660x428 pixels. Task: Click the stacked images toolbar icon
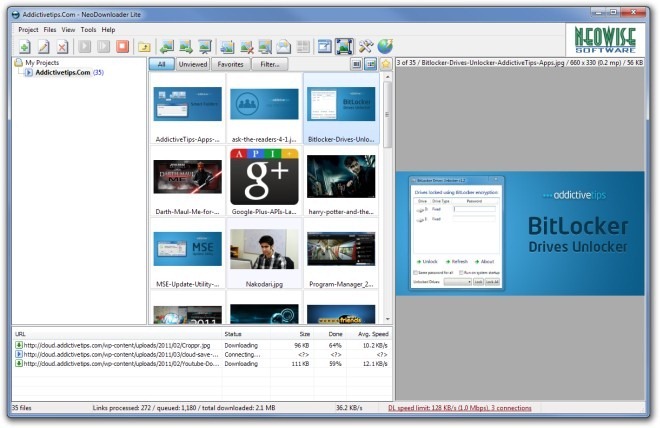coord(265,46)
